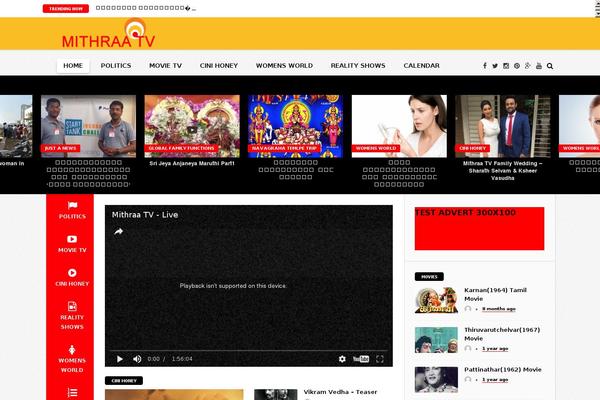Open video settings gear
The width and height of the screenshot is (600, 400).
[x=342, y=358]
